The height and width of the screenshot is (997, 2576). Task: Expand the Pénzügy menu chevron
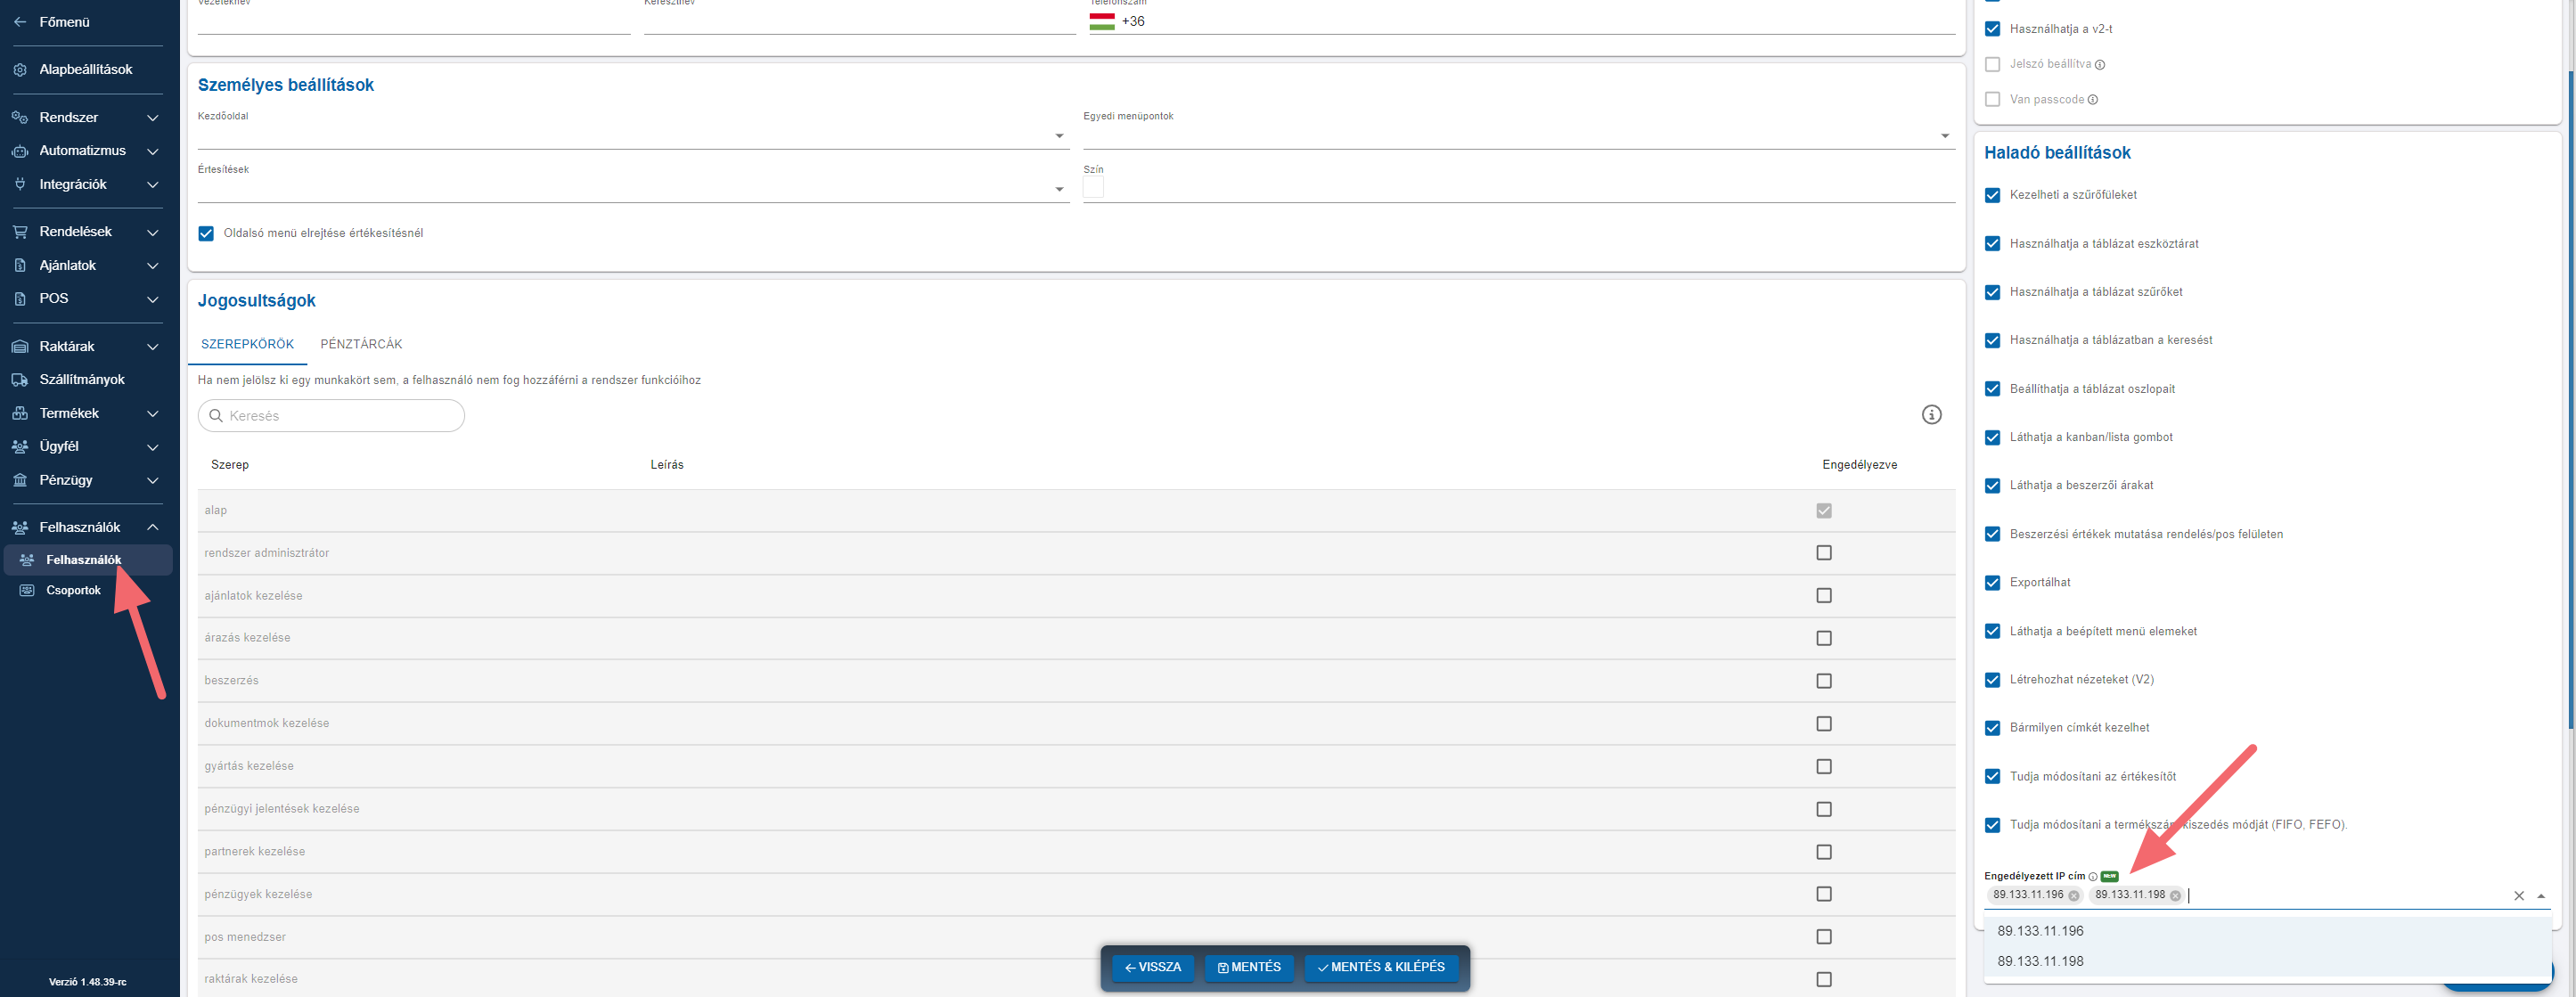point(153,481)
